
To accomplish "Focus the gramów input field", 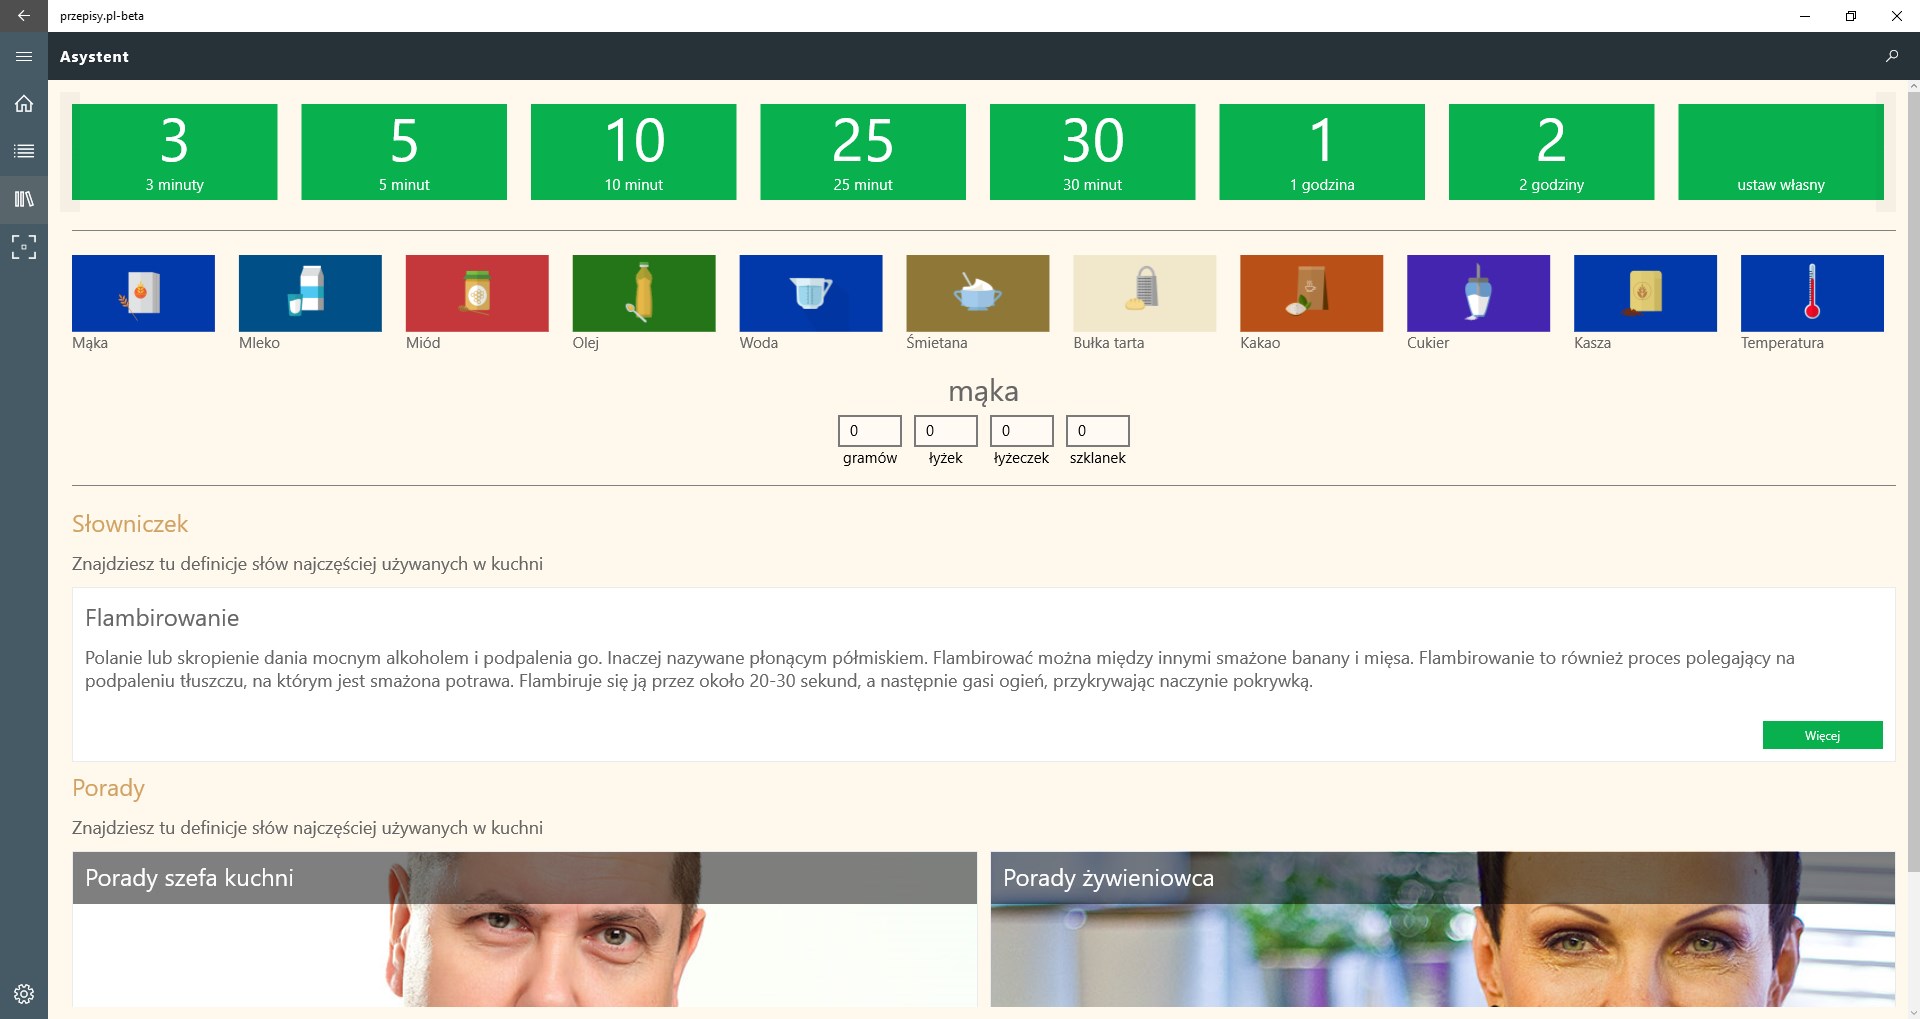I will pos(870,431).
